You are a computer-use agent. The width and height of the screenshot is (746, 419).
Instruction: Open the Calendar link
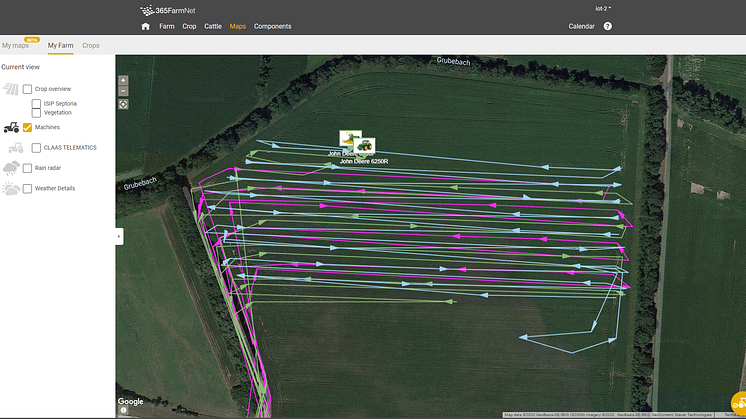click(581, 26)
